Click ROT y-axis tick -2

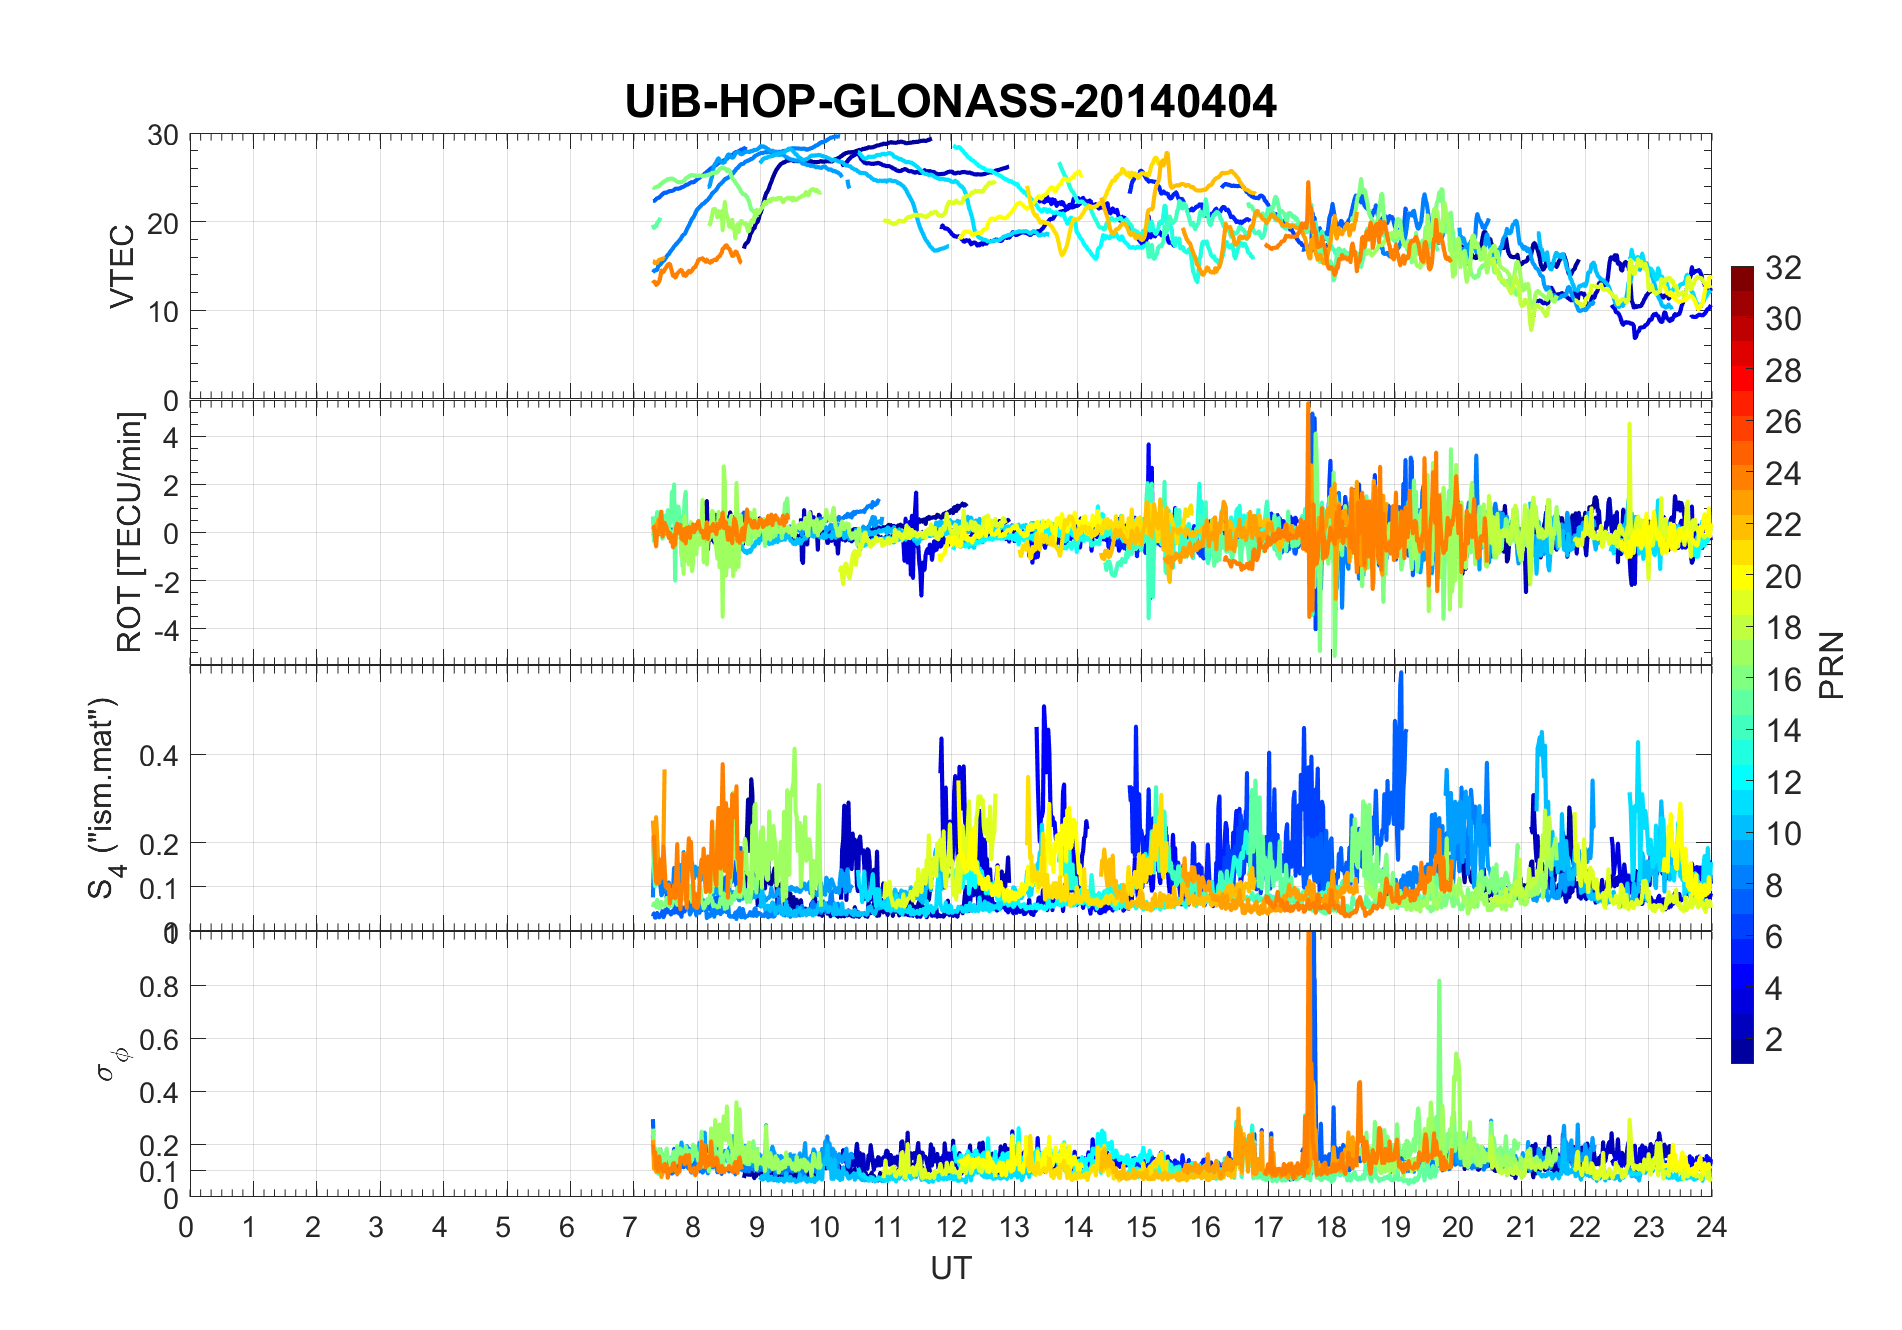coord(165,582)
